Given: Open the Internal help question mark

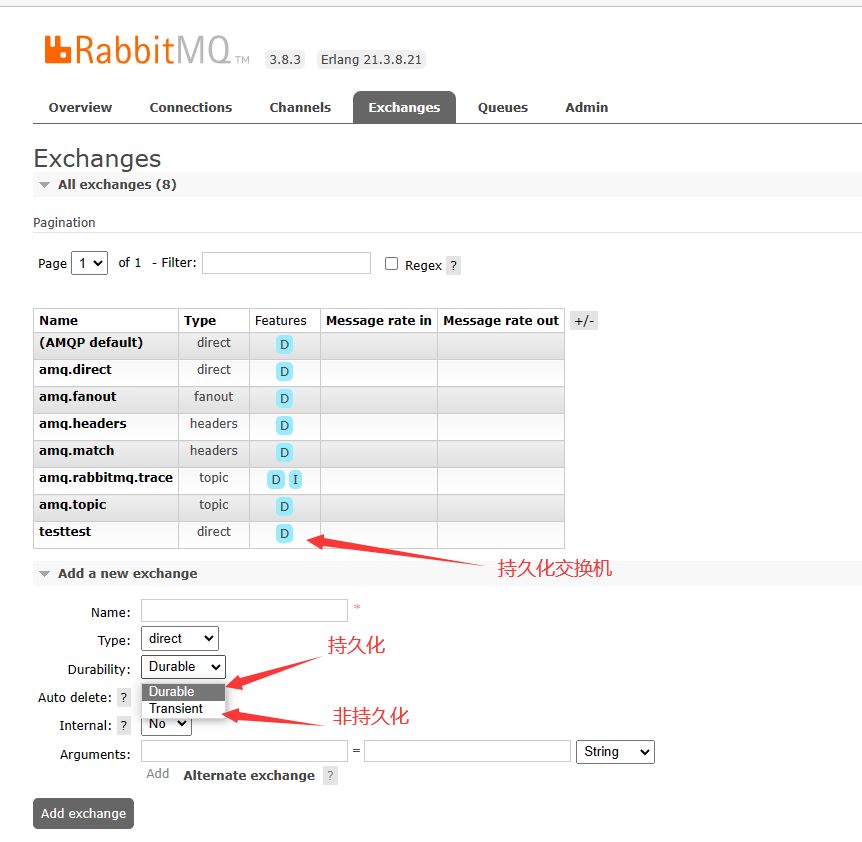Looking at the screenshot, I should 124,725.
